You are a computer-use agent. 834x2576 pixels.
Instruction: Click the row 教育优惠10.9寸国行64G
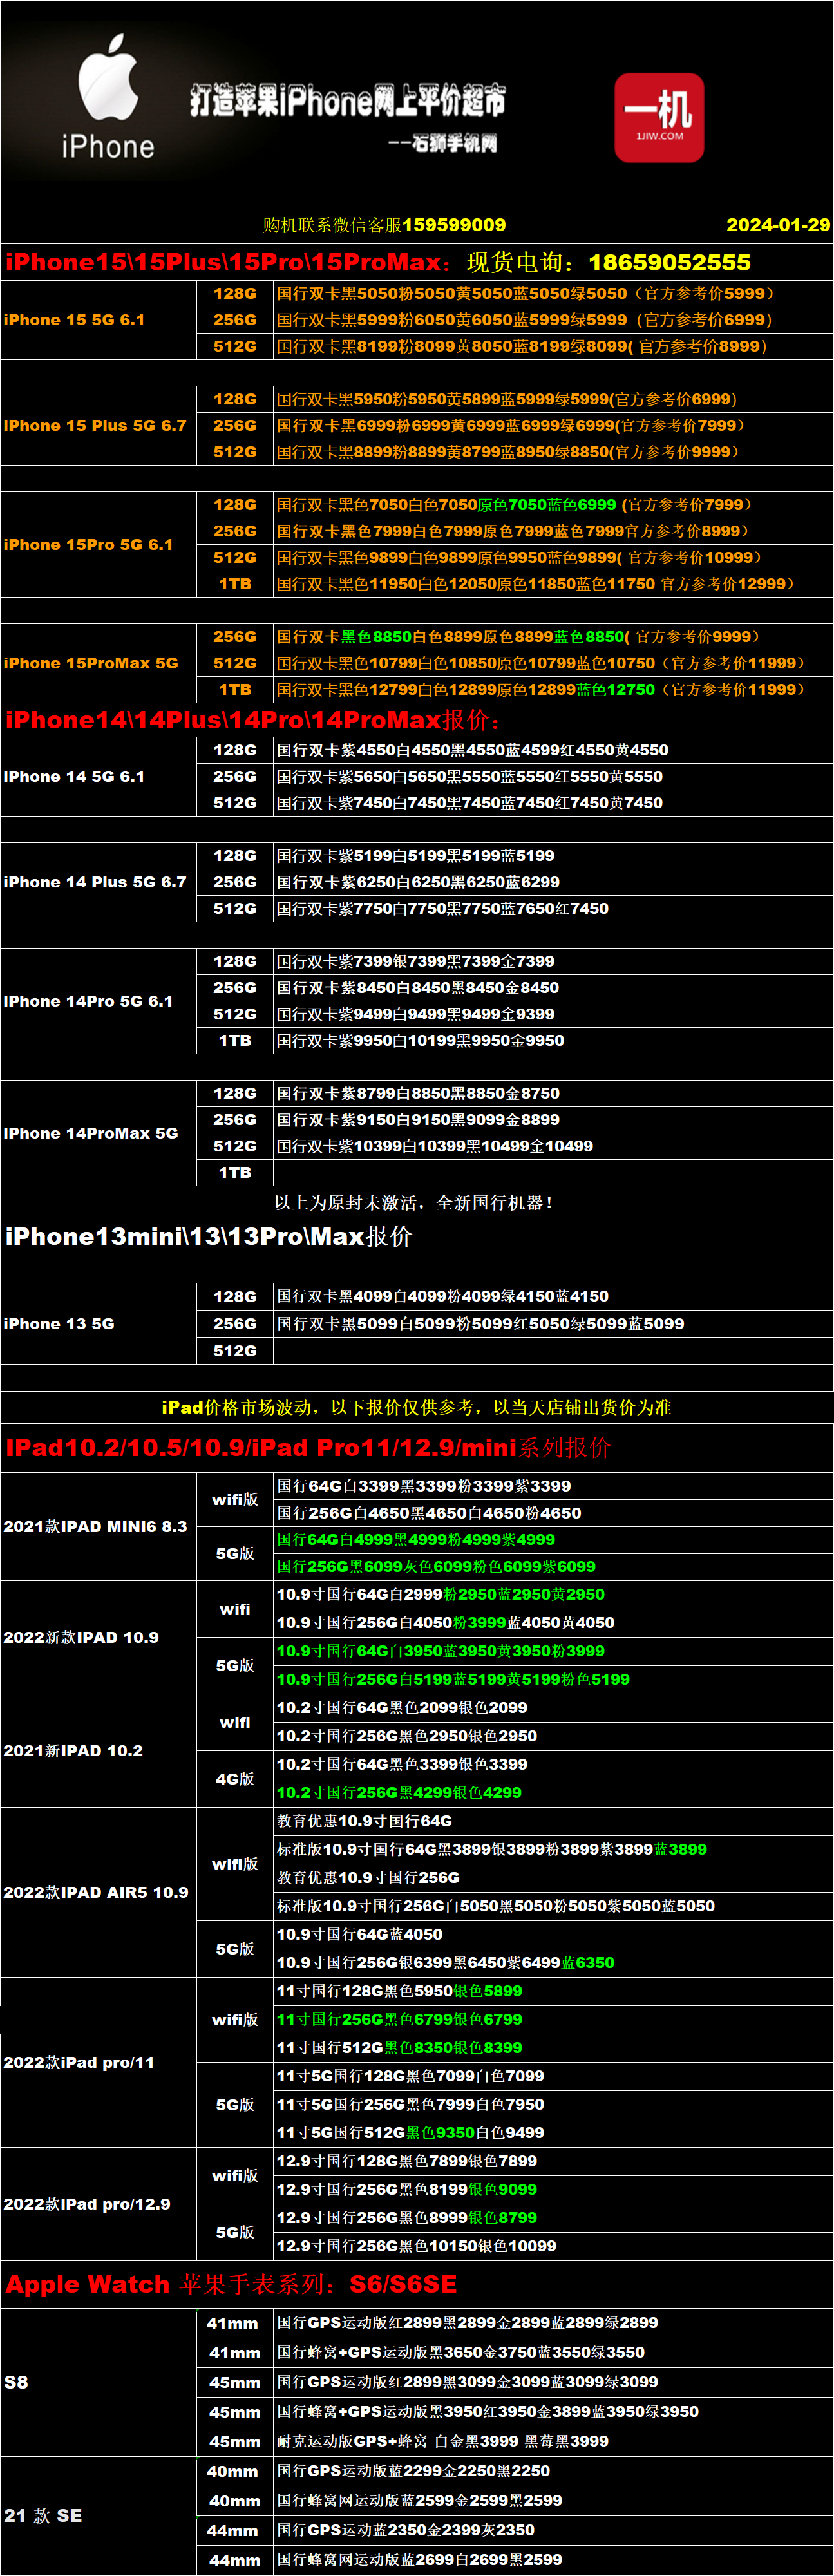(x=553, y=1821)
